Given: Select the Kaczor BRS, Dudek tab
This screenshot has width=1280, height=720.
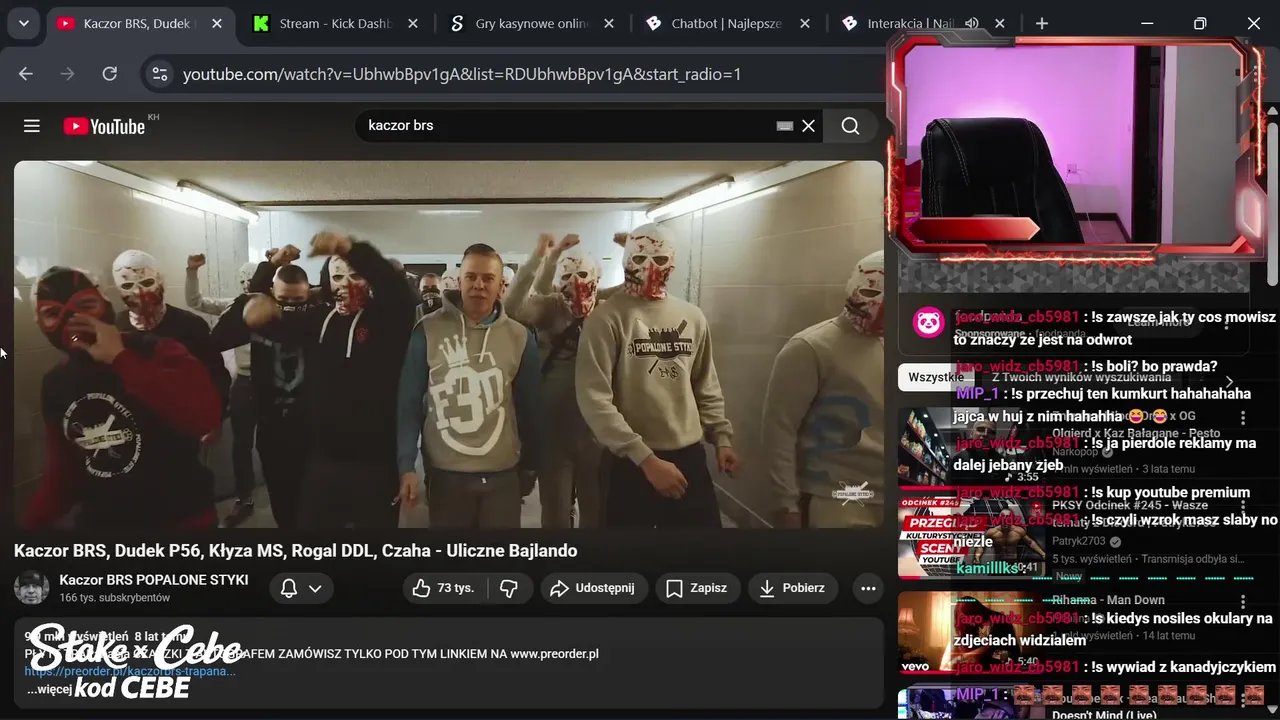Looking at the screenshot, I should [140, 23].
